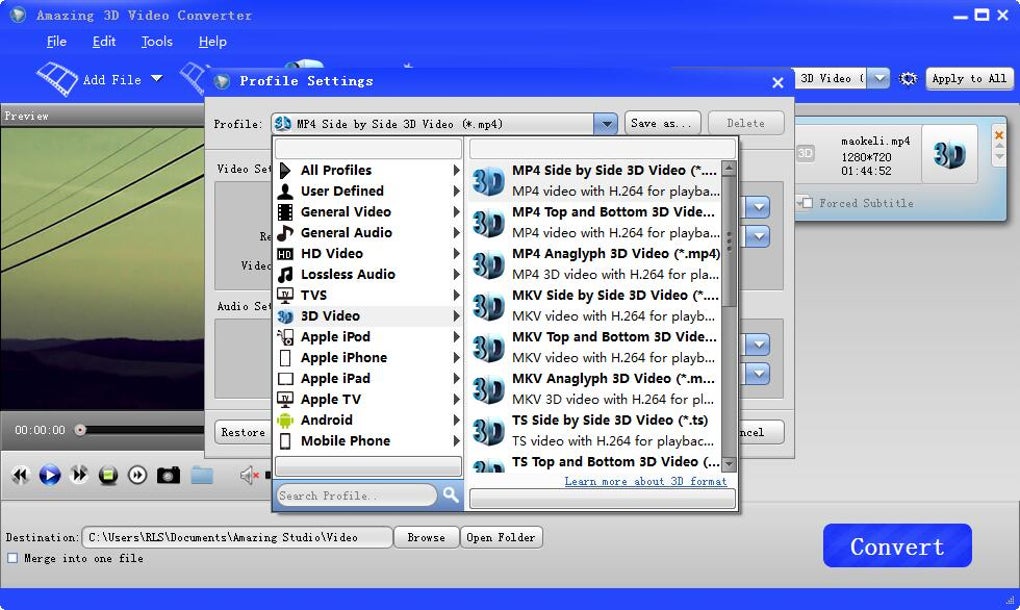Click the Save as... button
1020x610 pixels.
point(662,123)
